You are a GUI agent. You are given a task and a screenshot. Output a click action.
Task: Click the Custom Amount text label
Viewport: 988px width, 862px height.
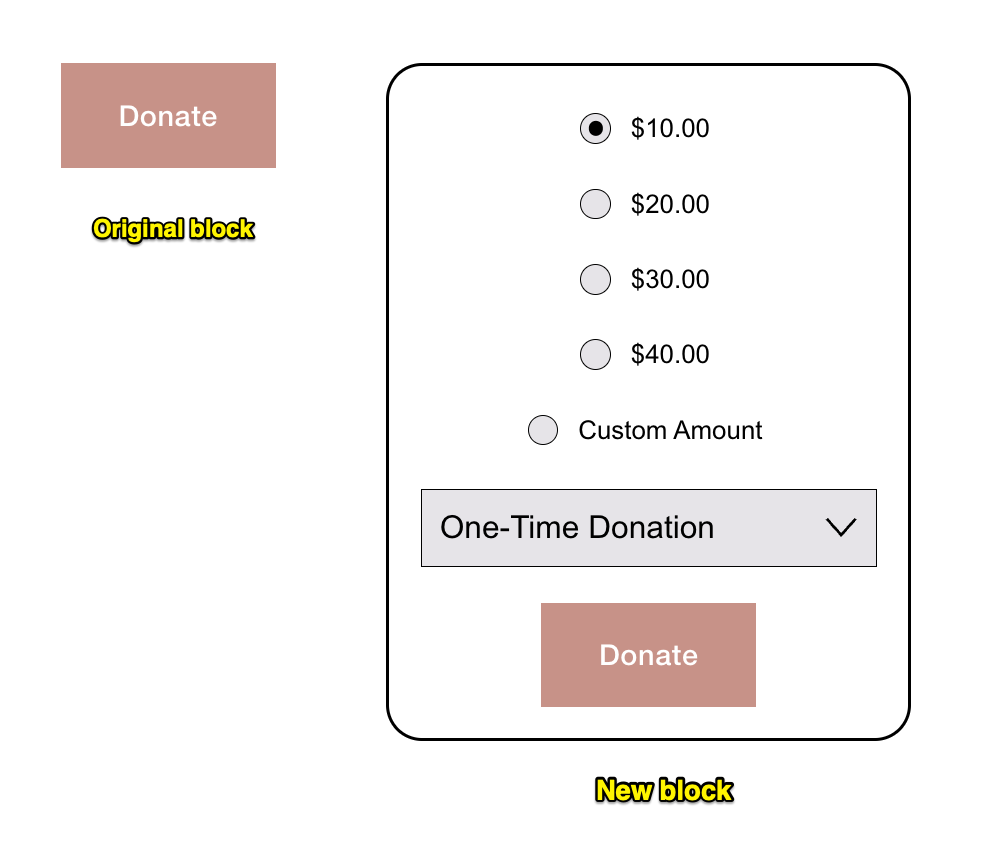pos(669,430)
